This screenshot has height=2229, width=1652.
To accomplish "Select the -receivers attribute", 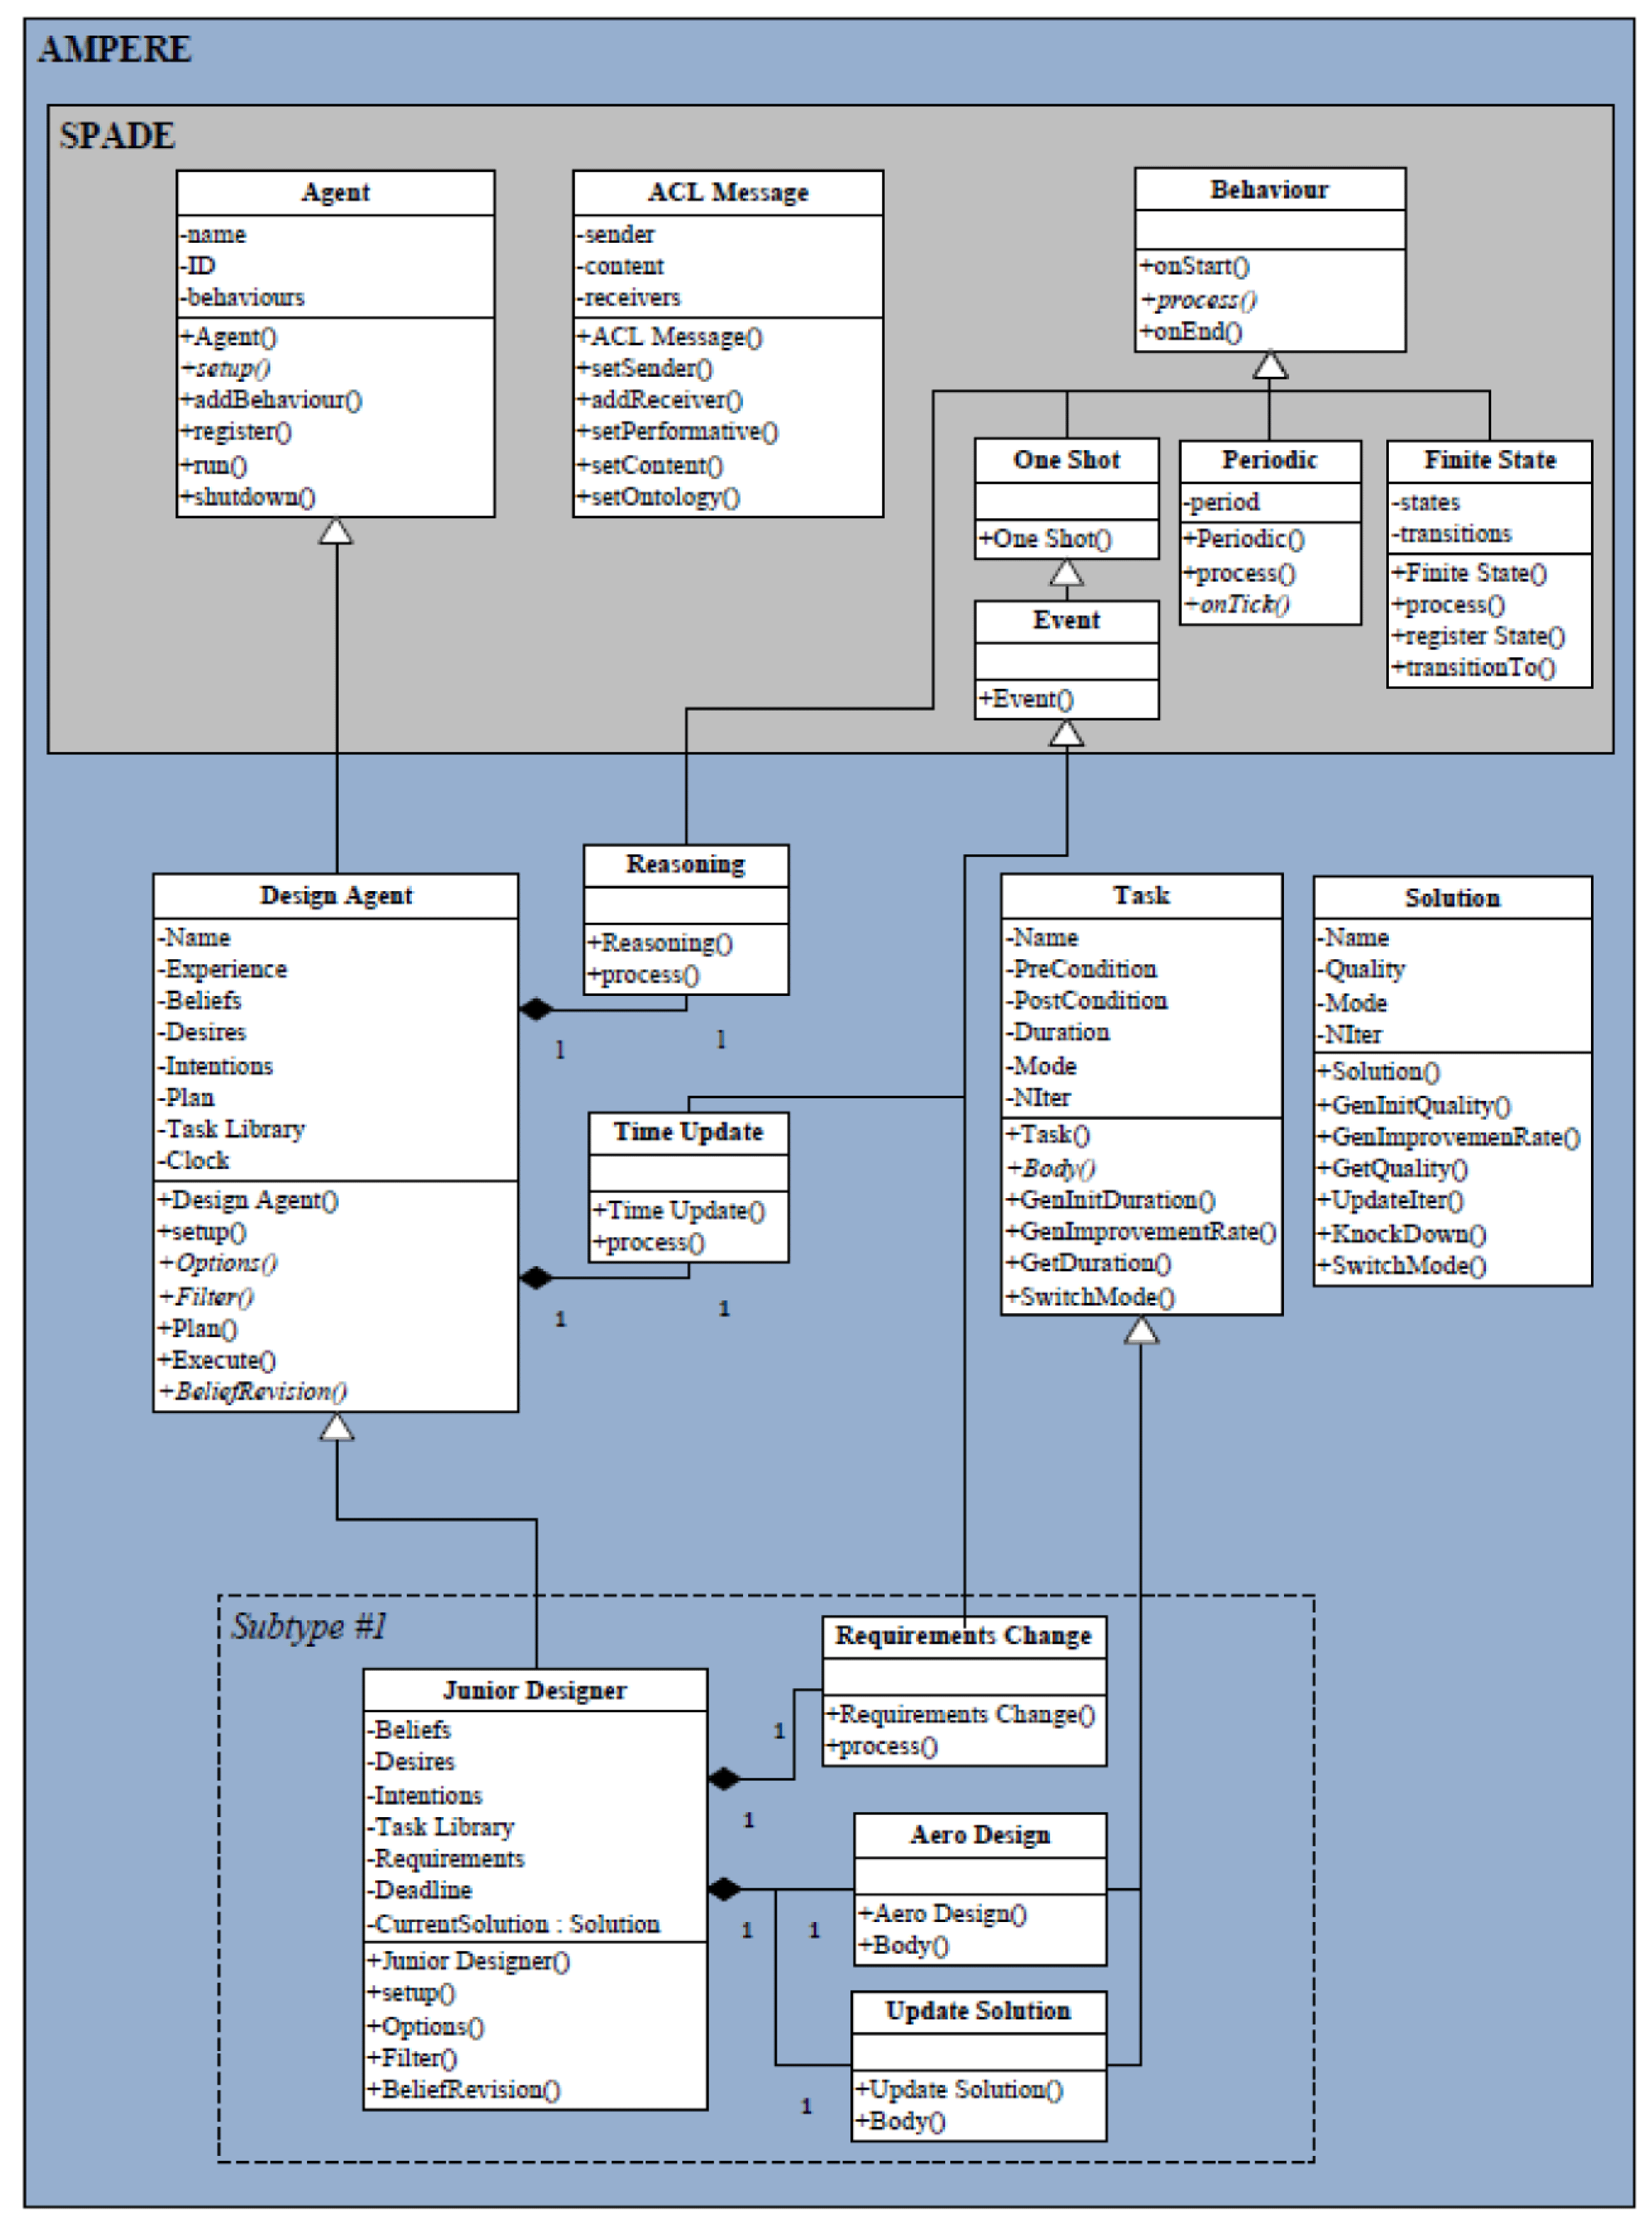I will tap(628, 297).
